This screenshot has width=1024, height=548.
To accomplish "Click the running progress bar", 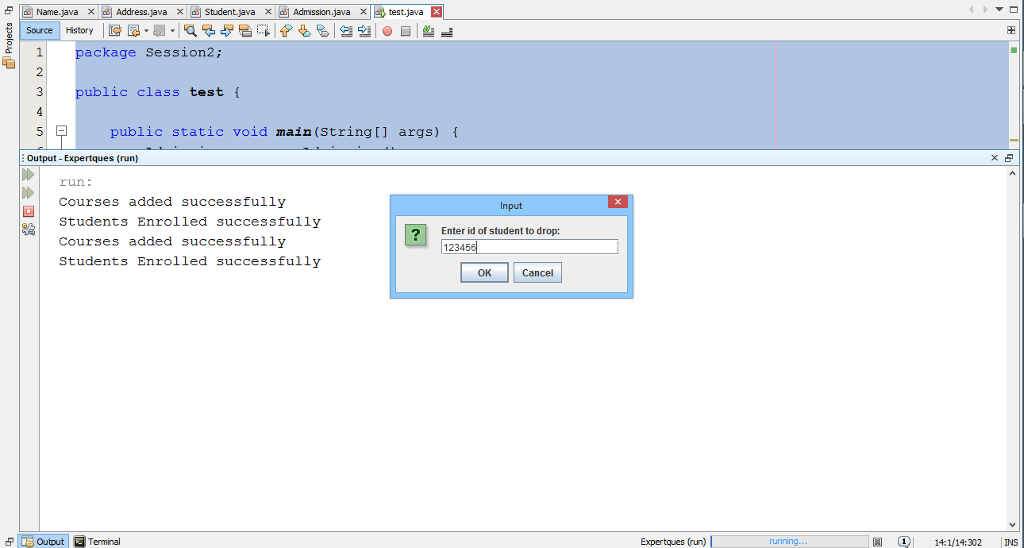I will [789, 541].
